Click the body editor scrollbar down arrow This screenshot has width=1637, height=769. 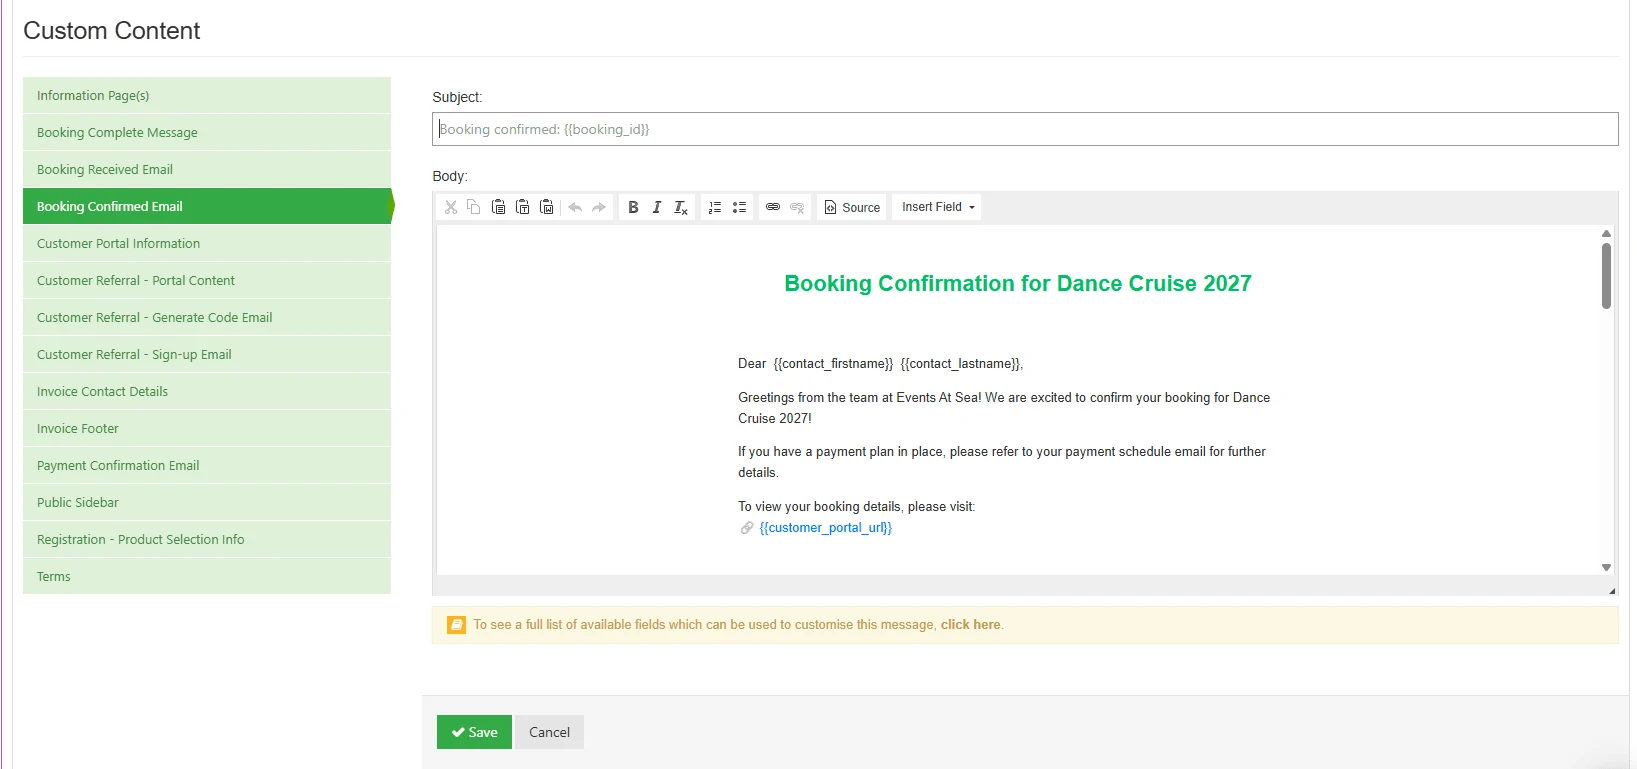pyautogui.click(x=1606, y=567)
